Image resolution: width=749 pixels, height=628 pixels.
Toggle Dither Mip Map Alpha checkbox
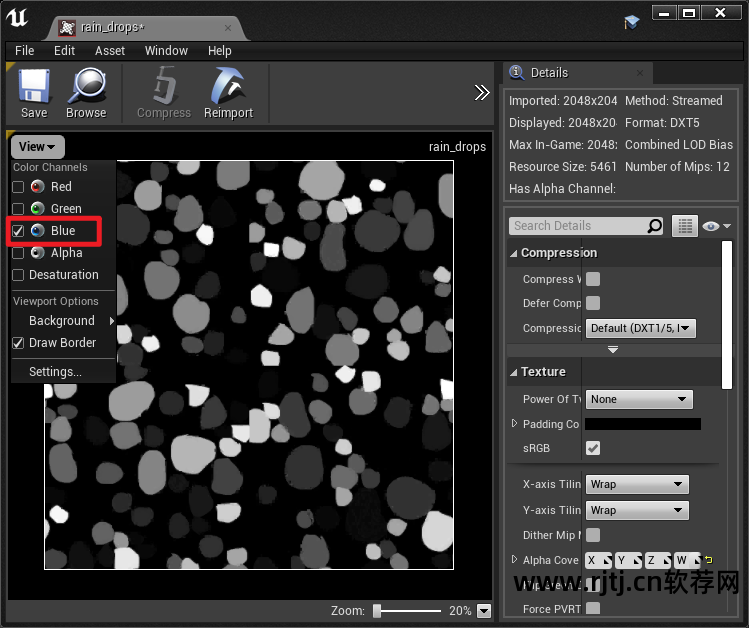coord(593,535)
